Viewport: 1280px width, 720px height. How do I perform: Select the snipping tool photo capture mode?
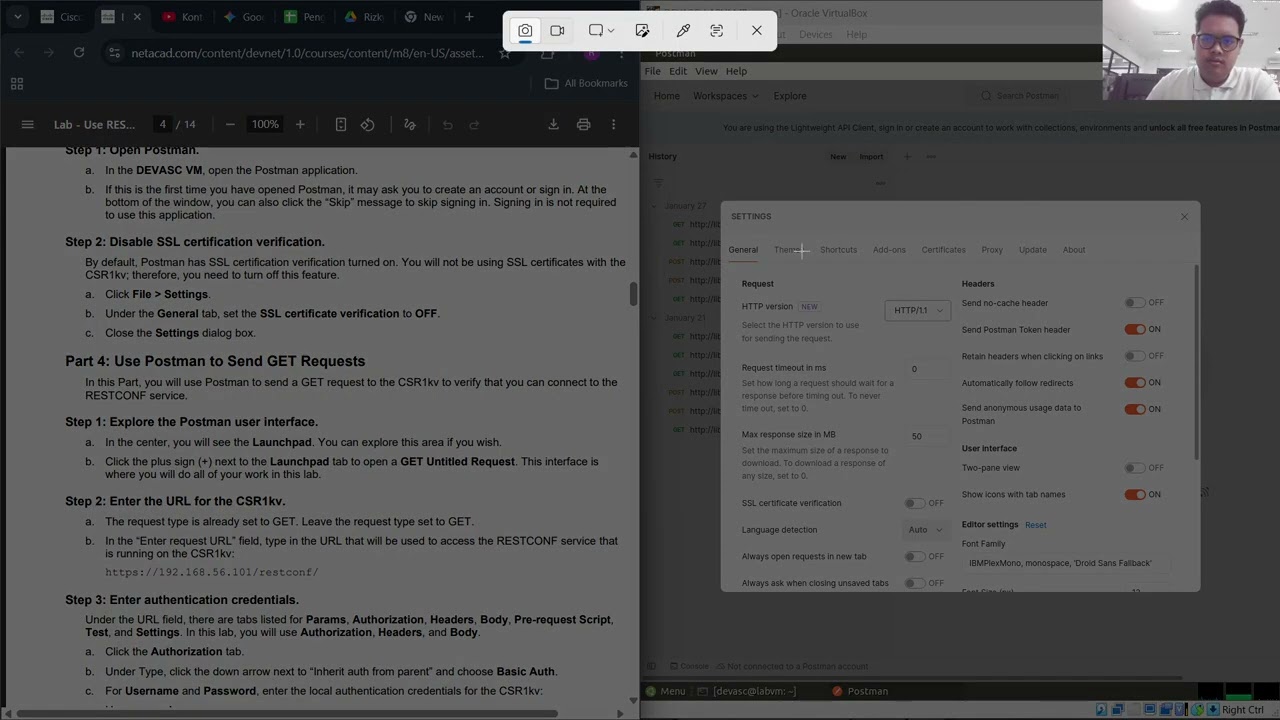pos(525,31)
